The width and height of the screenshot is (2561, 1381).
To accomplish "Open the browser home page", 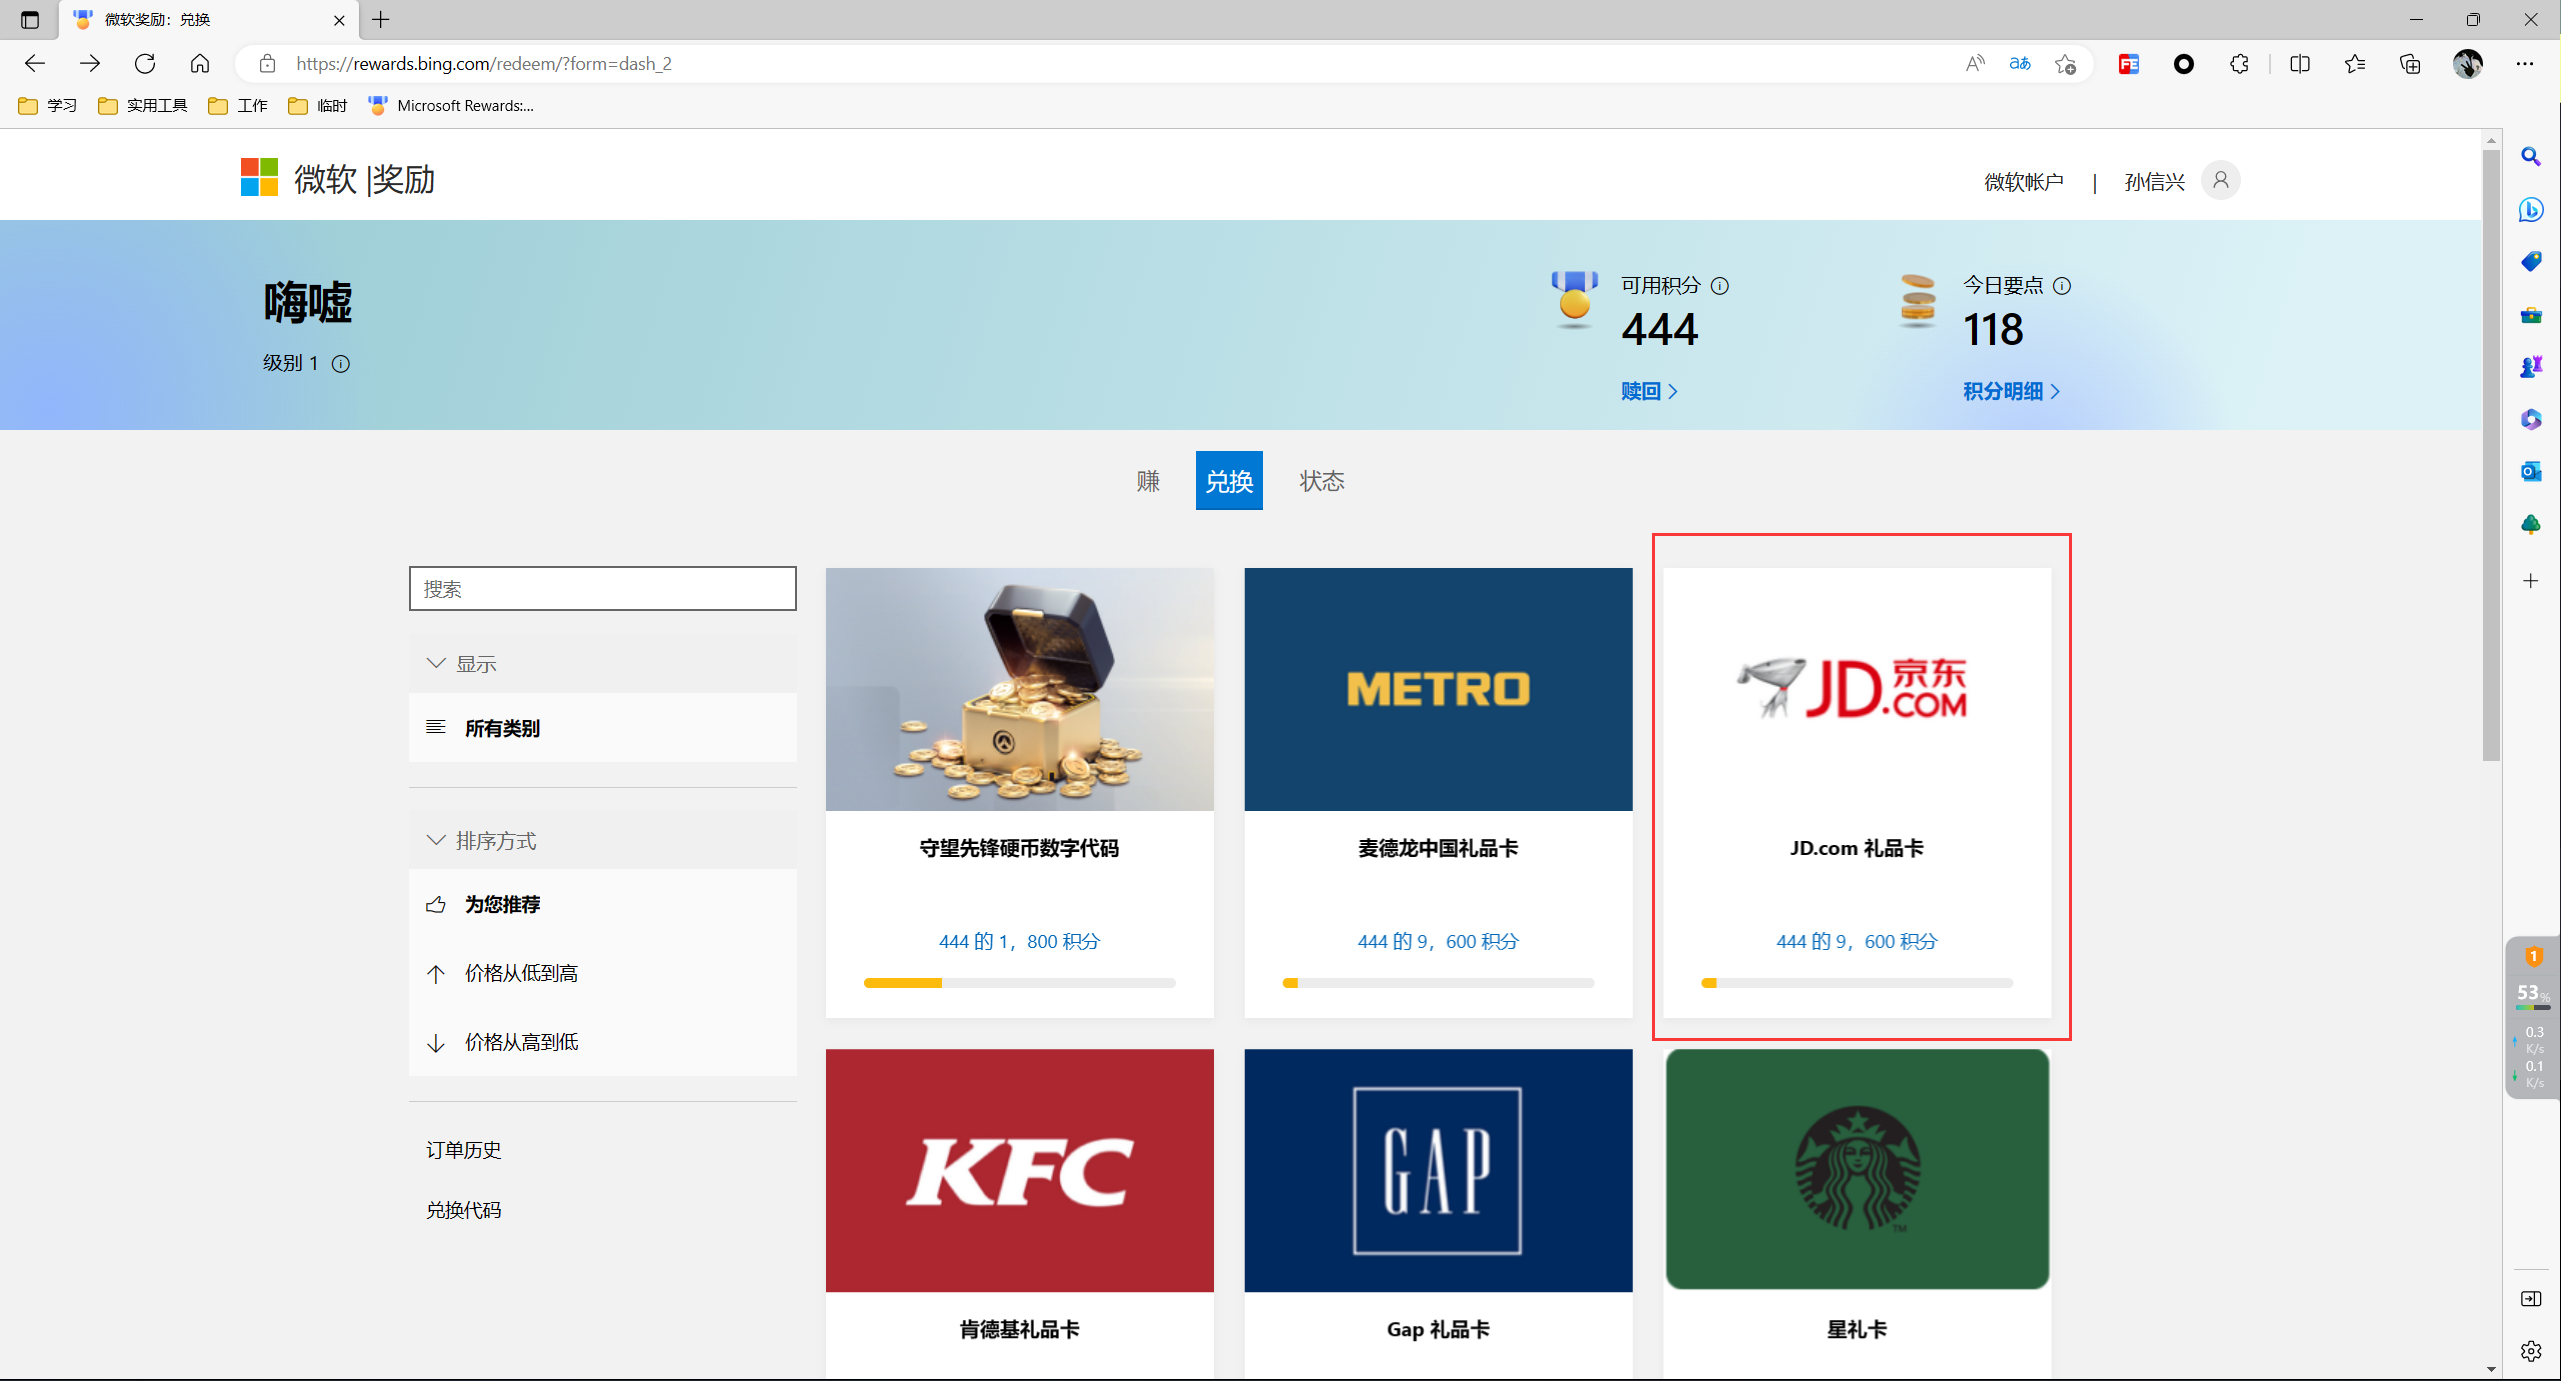I will [200, 64].
